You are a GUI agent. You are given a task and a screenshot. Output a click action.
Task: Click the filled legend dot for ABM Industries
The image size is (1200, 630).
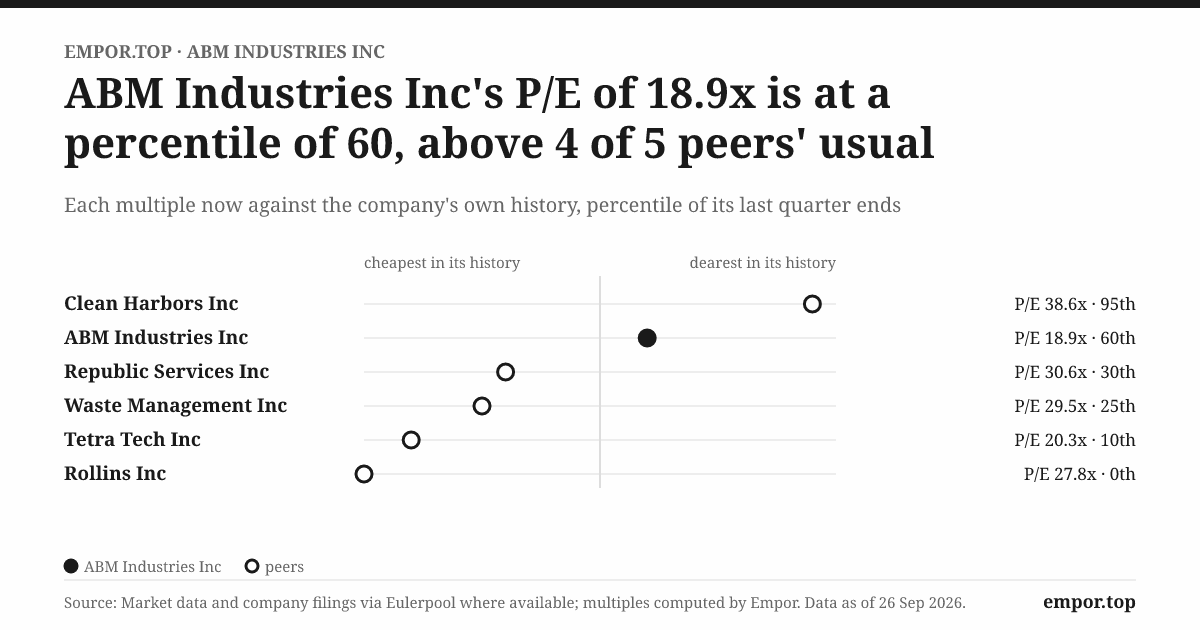point(71,566)
